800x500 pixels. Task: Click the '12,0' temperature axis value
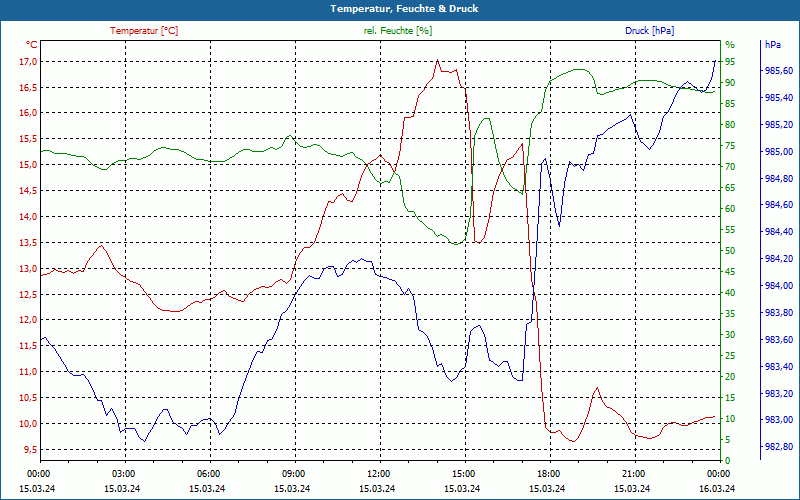(29, 320)
